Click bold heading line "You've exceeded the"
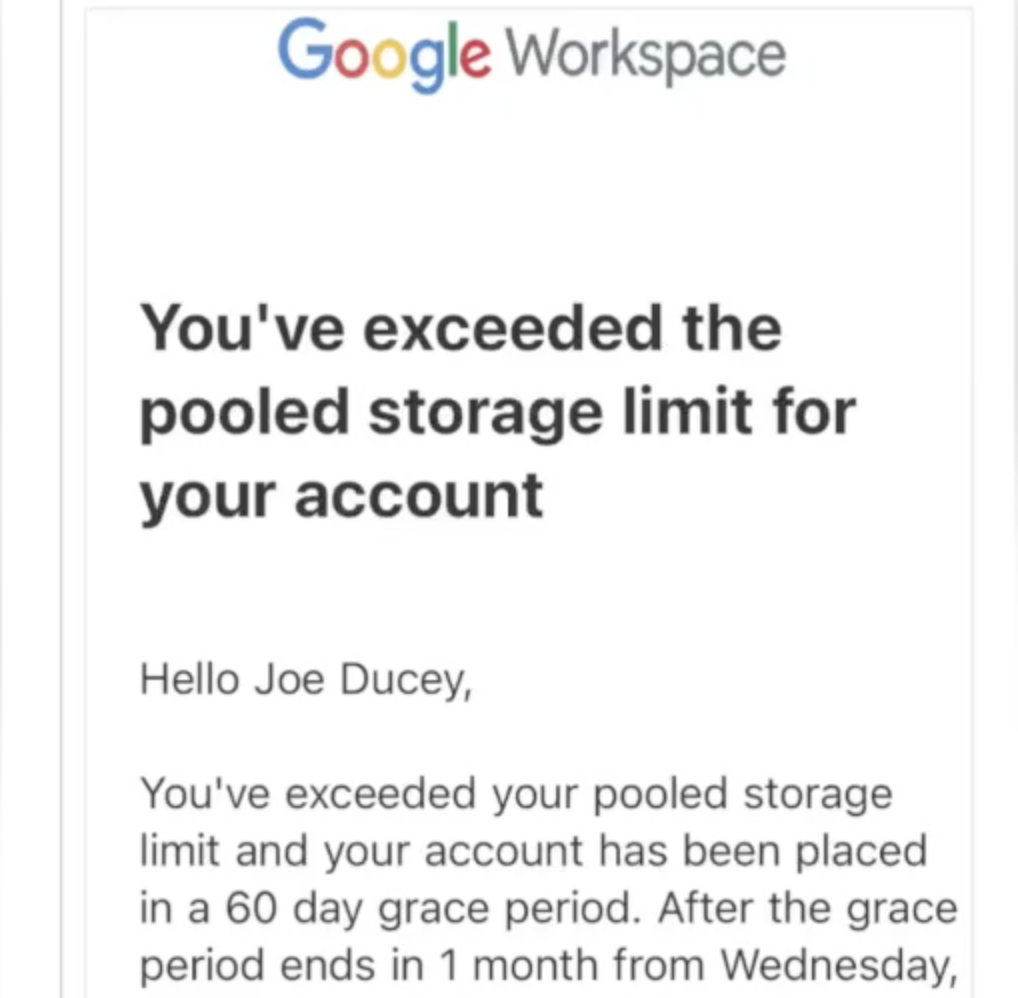Image resolution: width=1018 pixels, height=998 pixels. [x=461, y=327]
